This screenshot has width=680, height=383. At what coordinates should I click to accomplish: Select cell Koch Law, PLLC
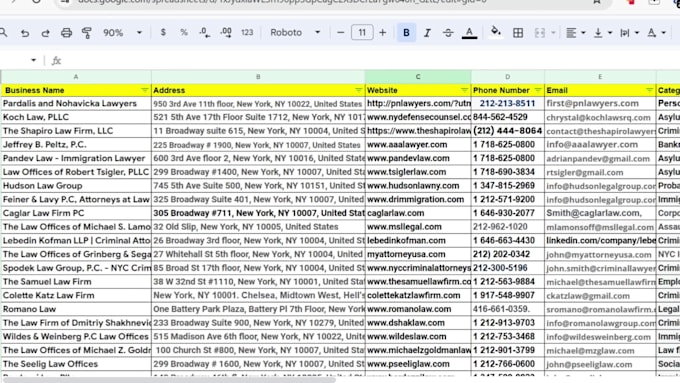tap(76, 117)
